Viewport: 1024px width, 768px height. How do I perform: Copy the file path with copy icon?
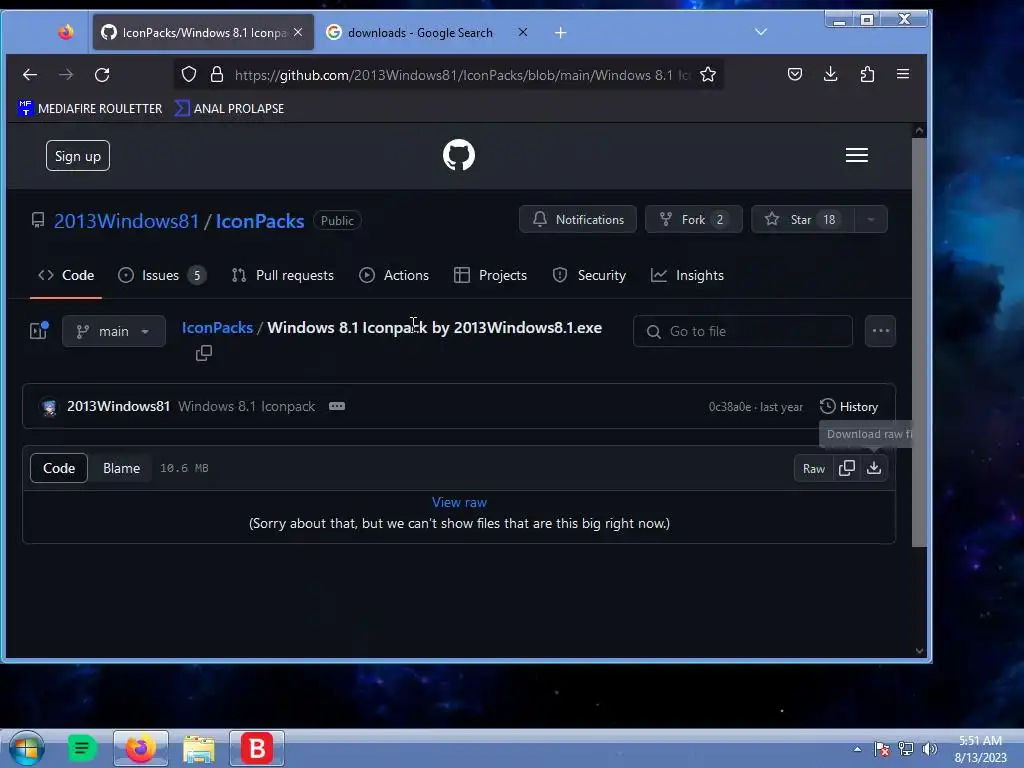click(x=204, y=353)
